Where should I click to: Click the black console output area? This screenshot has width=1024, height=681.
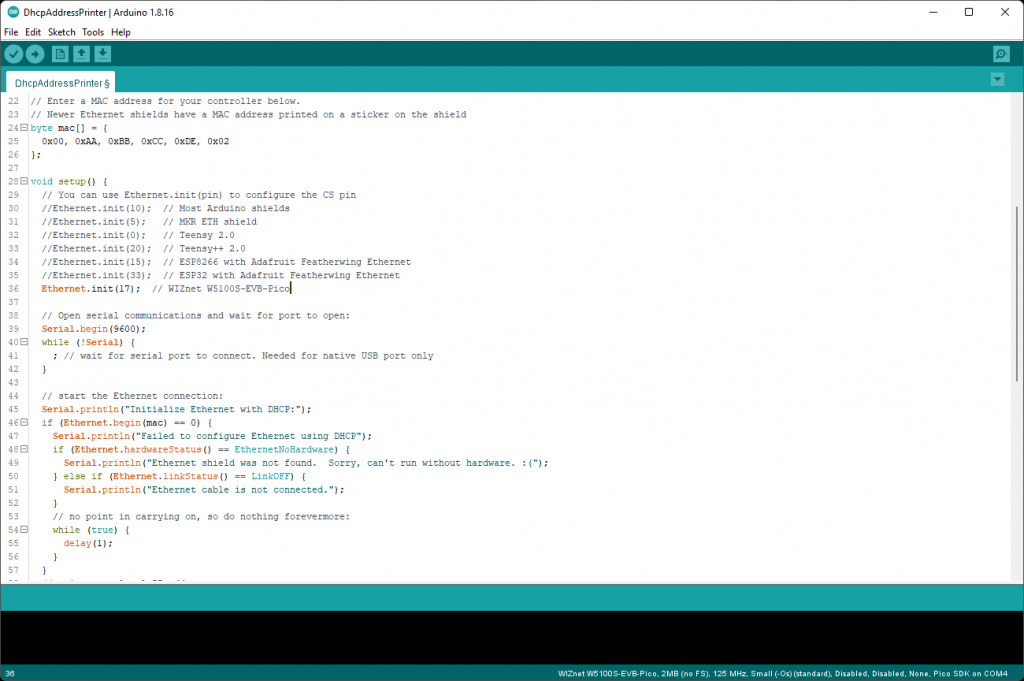click(512, 637)
